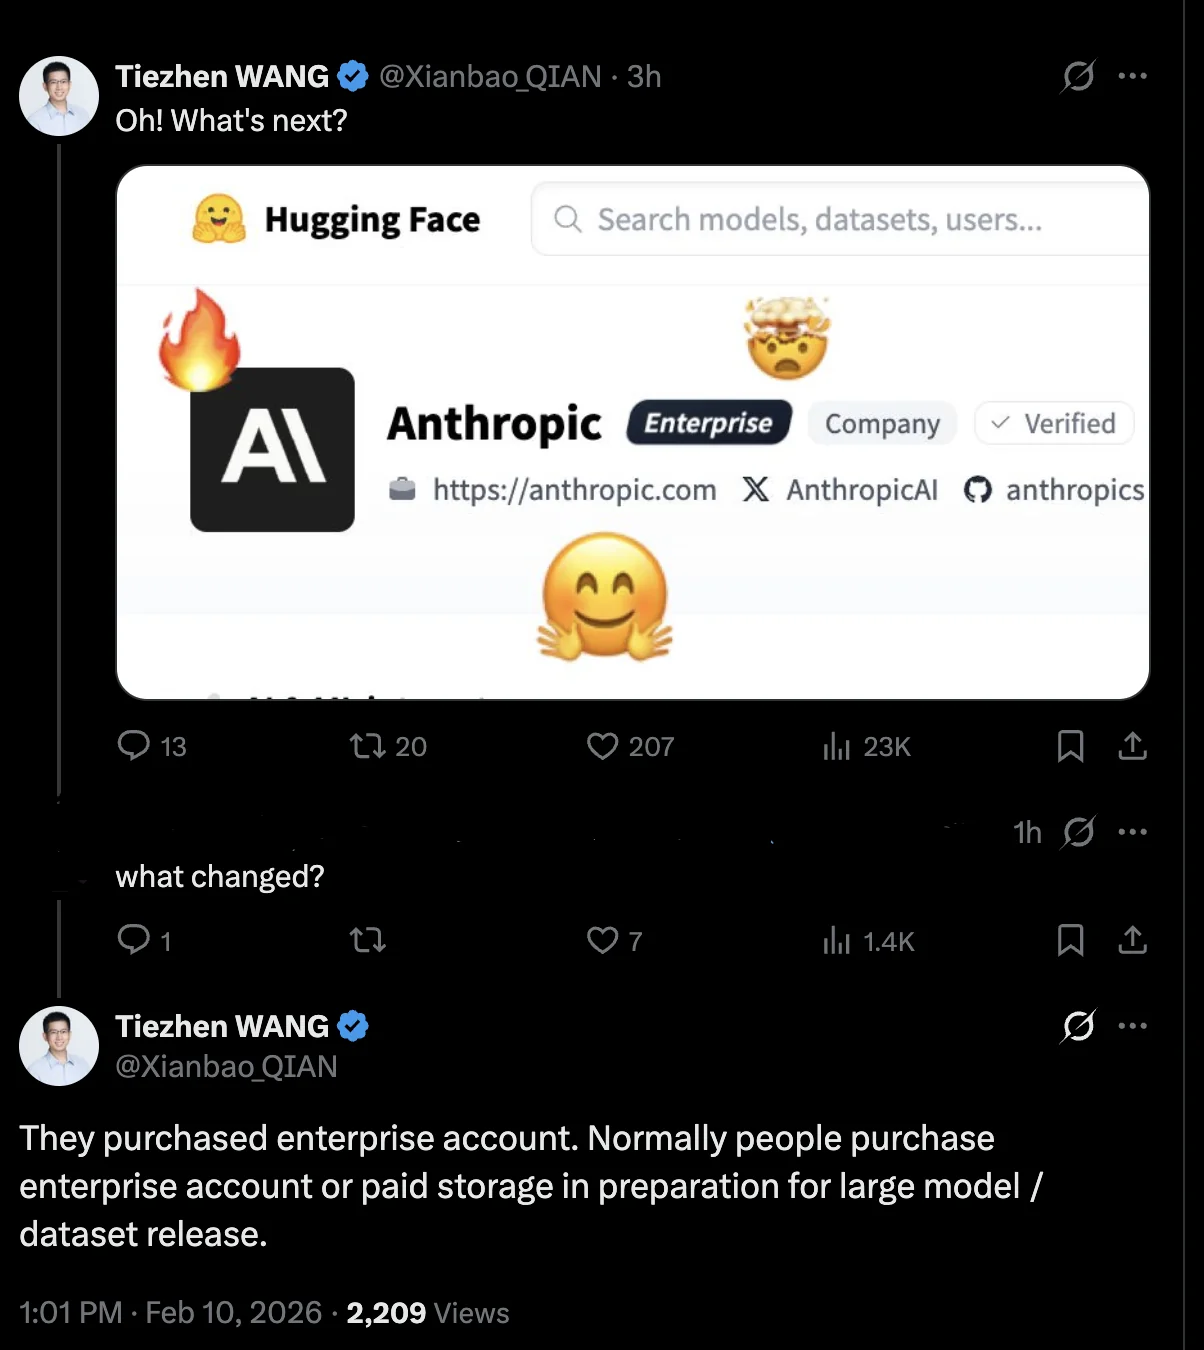Like the 'what changed?' reply

[602, 940]
